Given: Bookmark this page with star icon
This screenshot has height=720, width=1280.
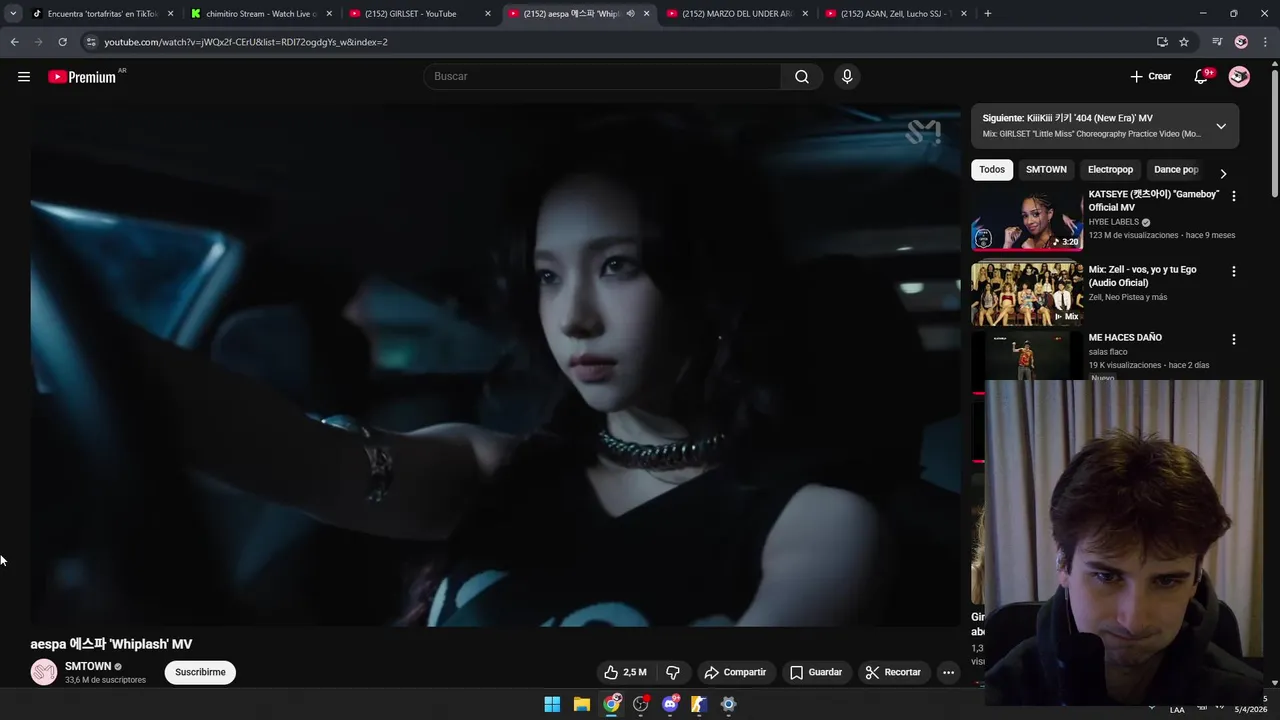Looking at the screenshot, I should (1184, 42).
